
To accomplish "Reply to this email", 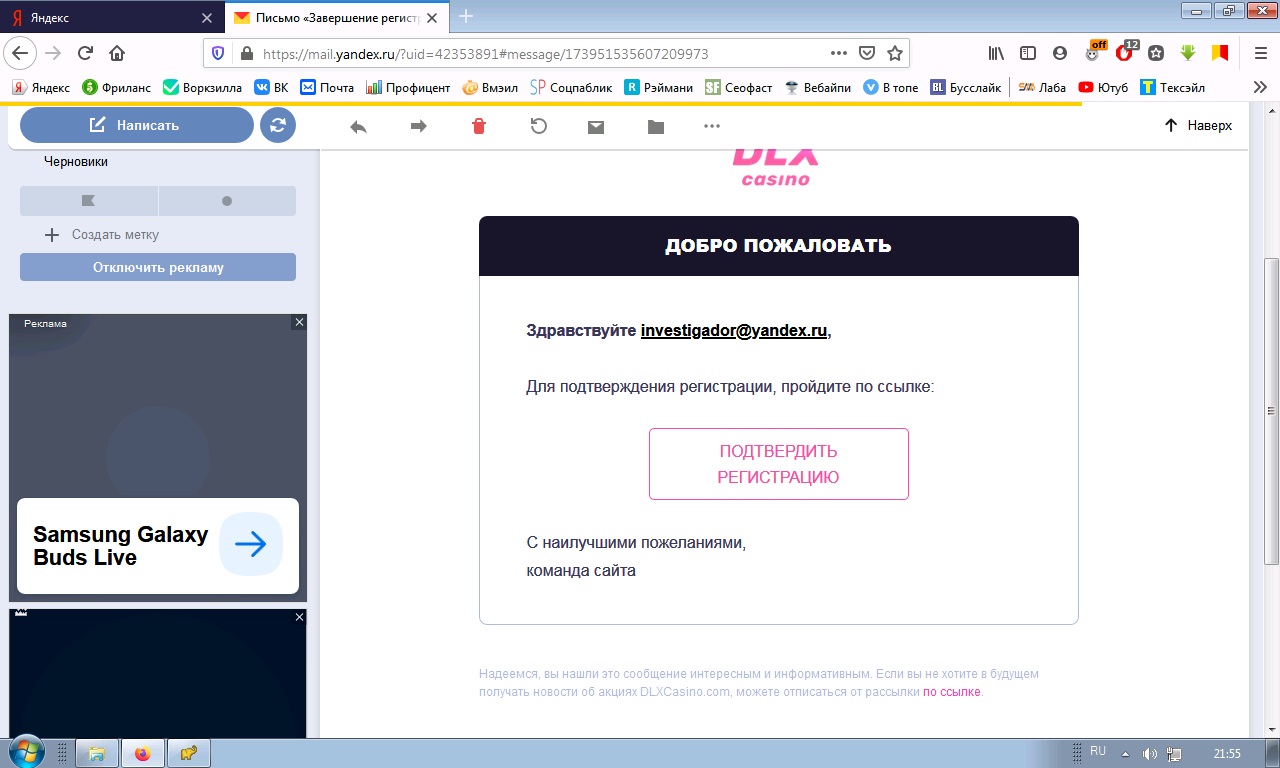I will tap(358, 126).
